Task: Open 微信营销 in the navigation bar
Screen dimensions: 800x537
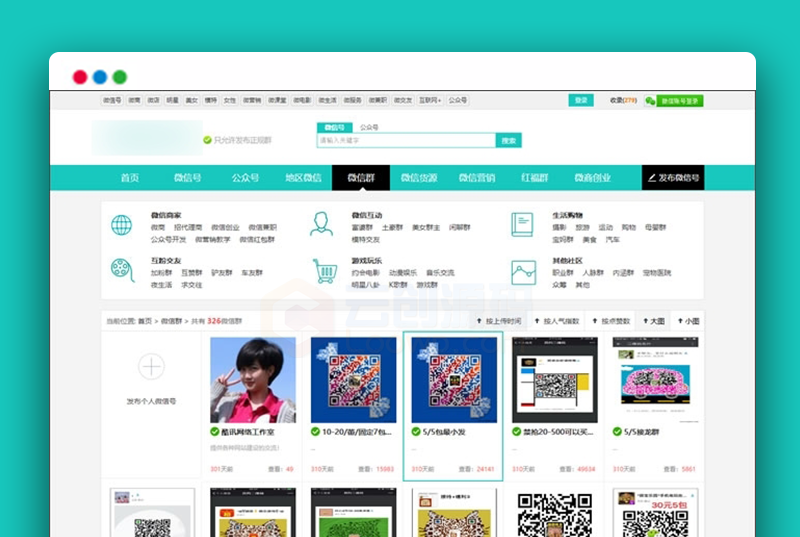Action: [477, 177]
